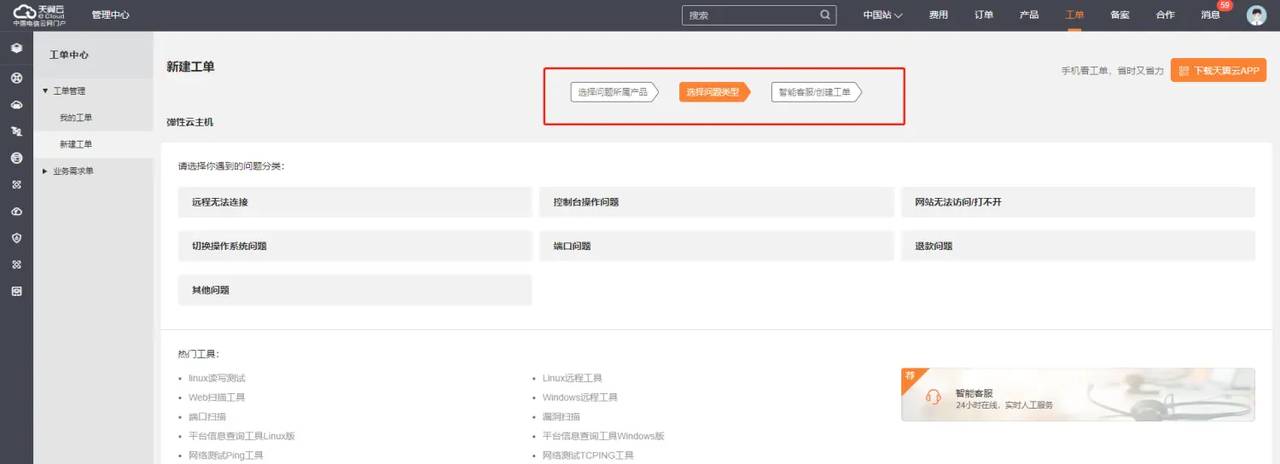This screenshot has height=464, width=1280.
Task: Open Windows远程工具 link
Action: pos(580,397)
